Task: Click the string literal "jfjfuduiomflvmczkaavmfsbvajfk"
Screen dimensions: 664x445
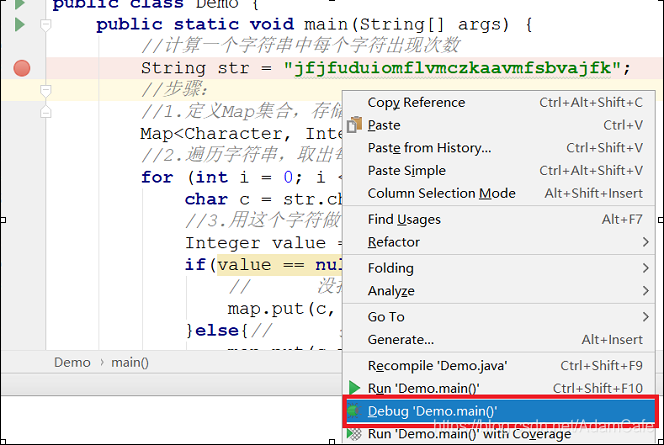Action: click(452, 68)
